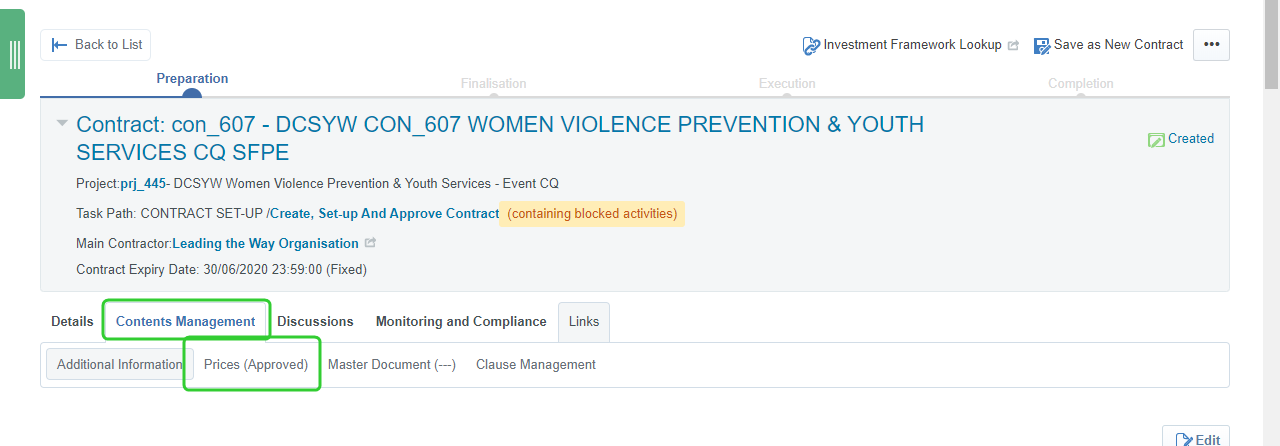This screenshot has height=446, width=1280.
Task: Click the Investment Framework Lookup link icon
Action: click(x=811, y=46)
